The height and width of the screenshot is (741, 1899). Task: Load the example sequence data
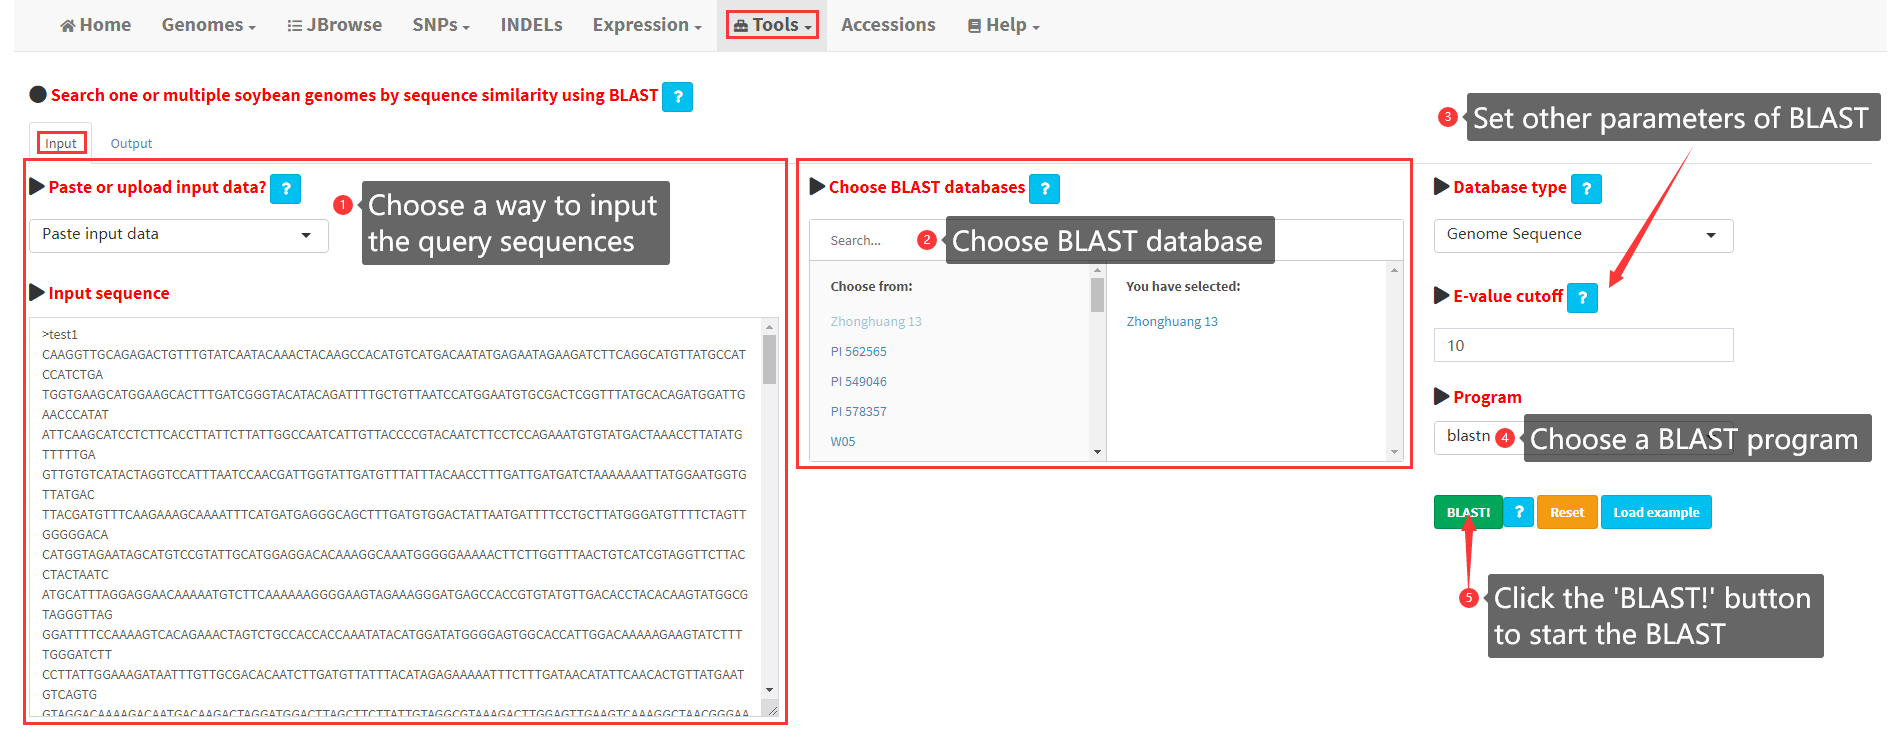coord(1655,512)
